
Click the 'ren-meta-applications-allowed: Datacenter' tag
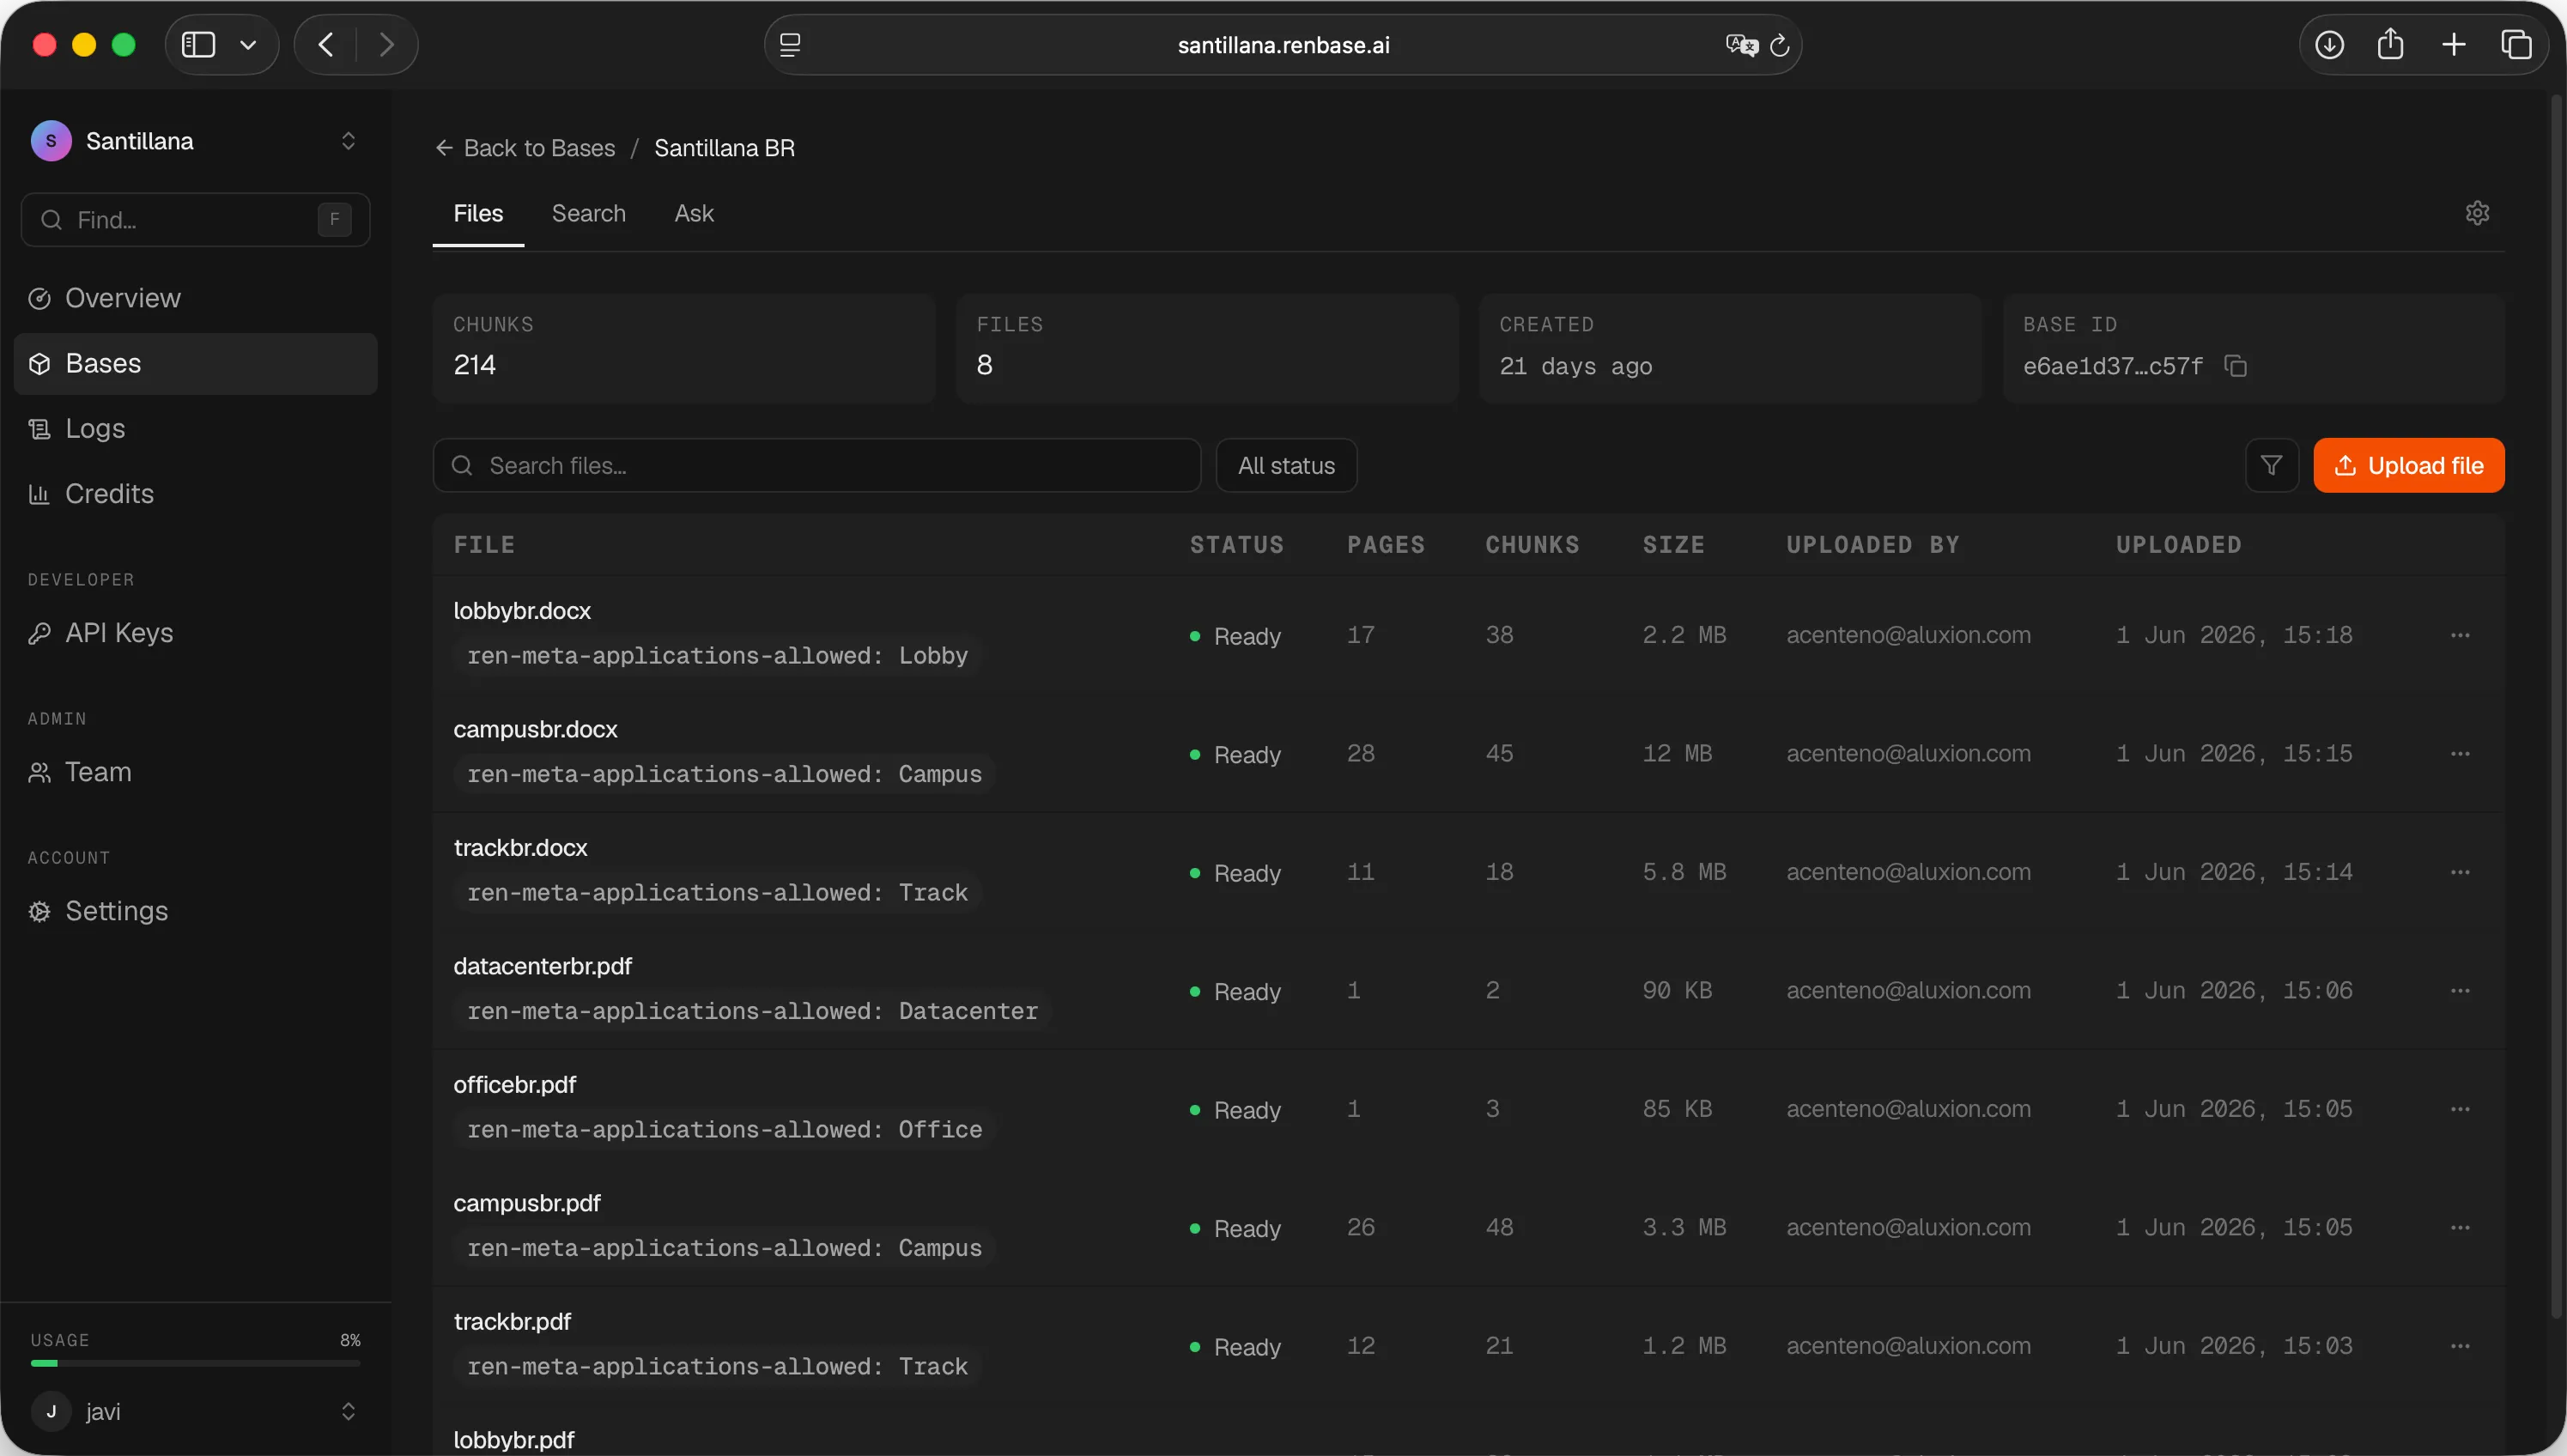[x=752, y=1011]
